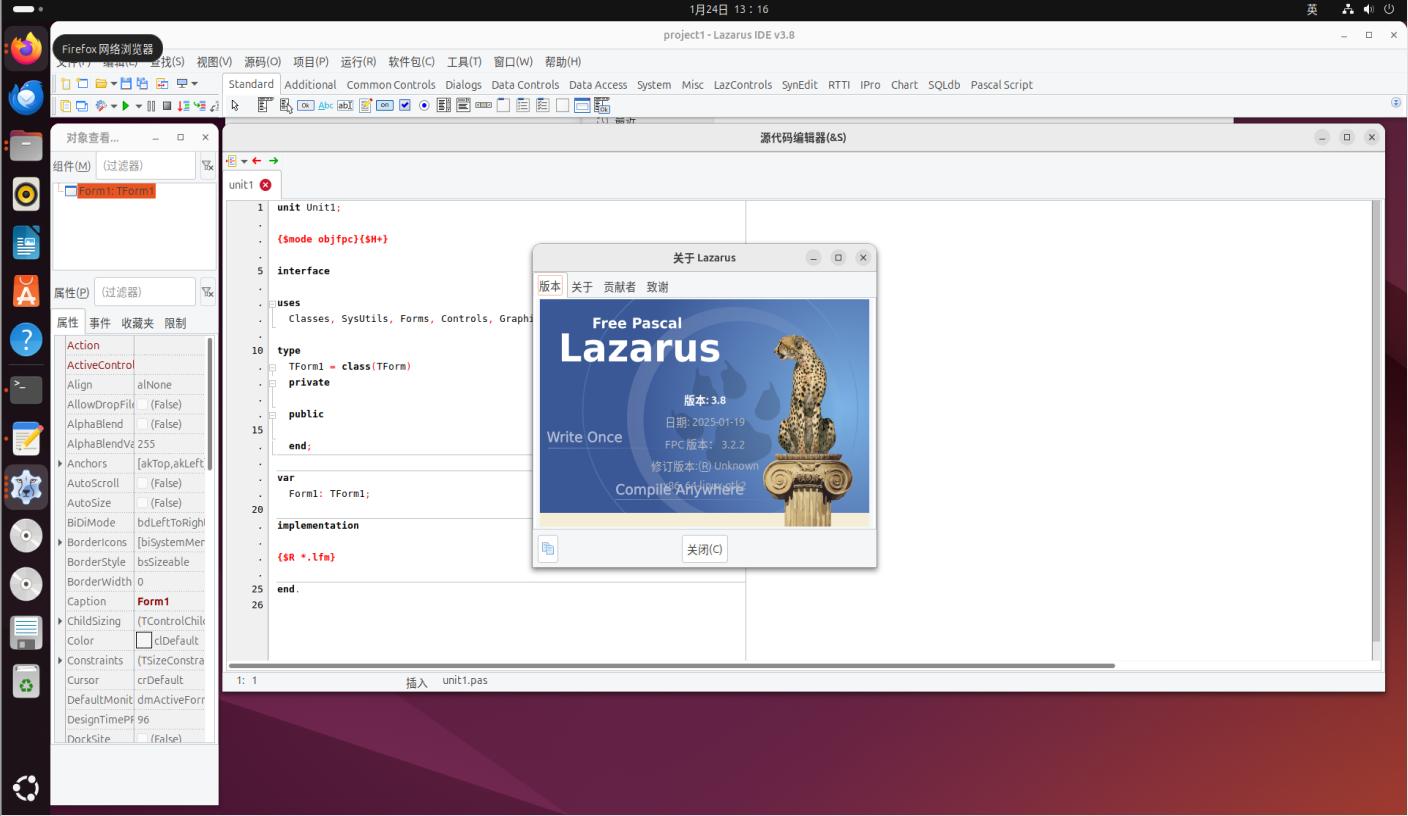The height and width of the screenshot is (816, 1408).
Task: Expand the Anchors property
Action: click(x=60, y=463)
